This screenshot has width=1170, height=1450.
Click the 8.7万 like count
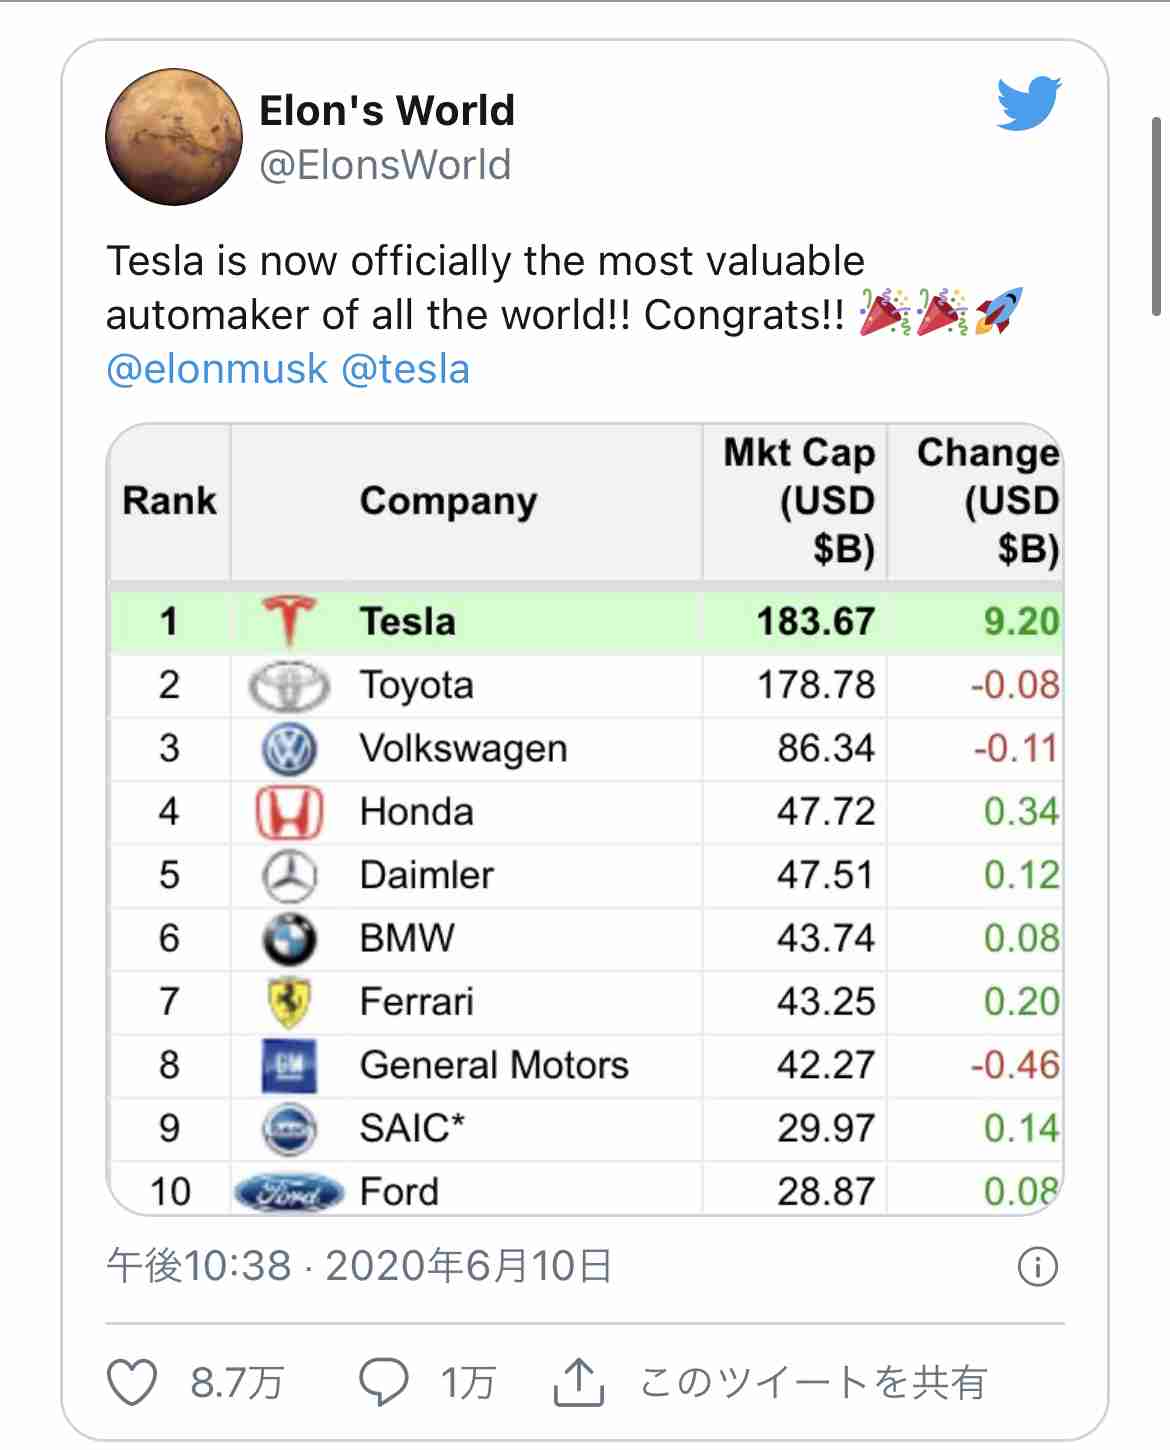click(237, 1383)
